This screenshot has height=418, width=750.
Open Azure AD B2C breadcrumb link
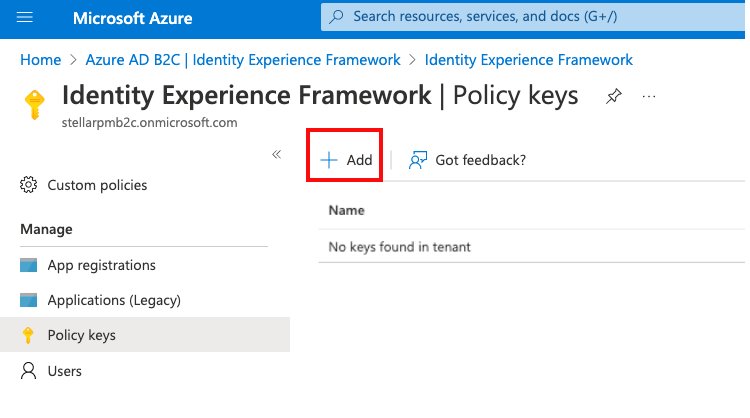246,60
